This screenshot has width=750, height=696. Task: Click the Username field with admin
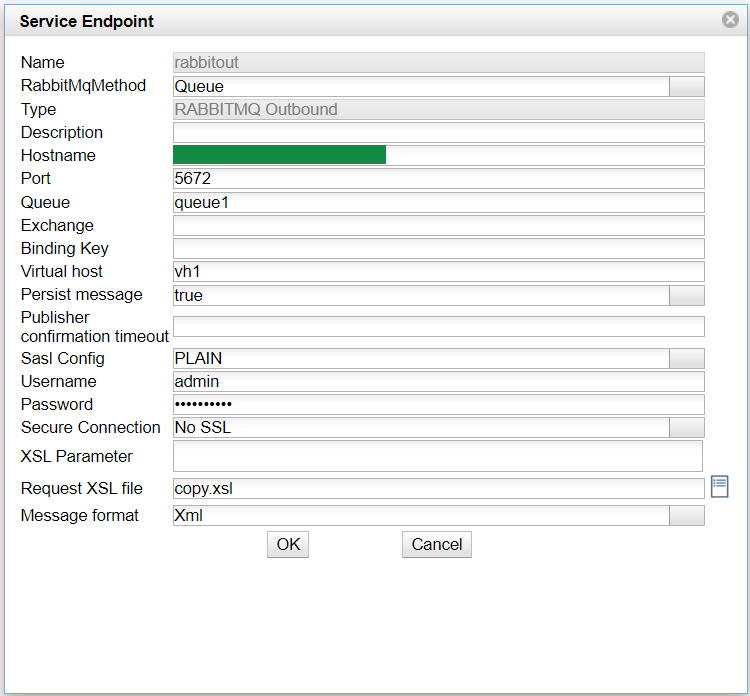[439, 382]
